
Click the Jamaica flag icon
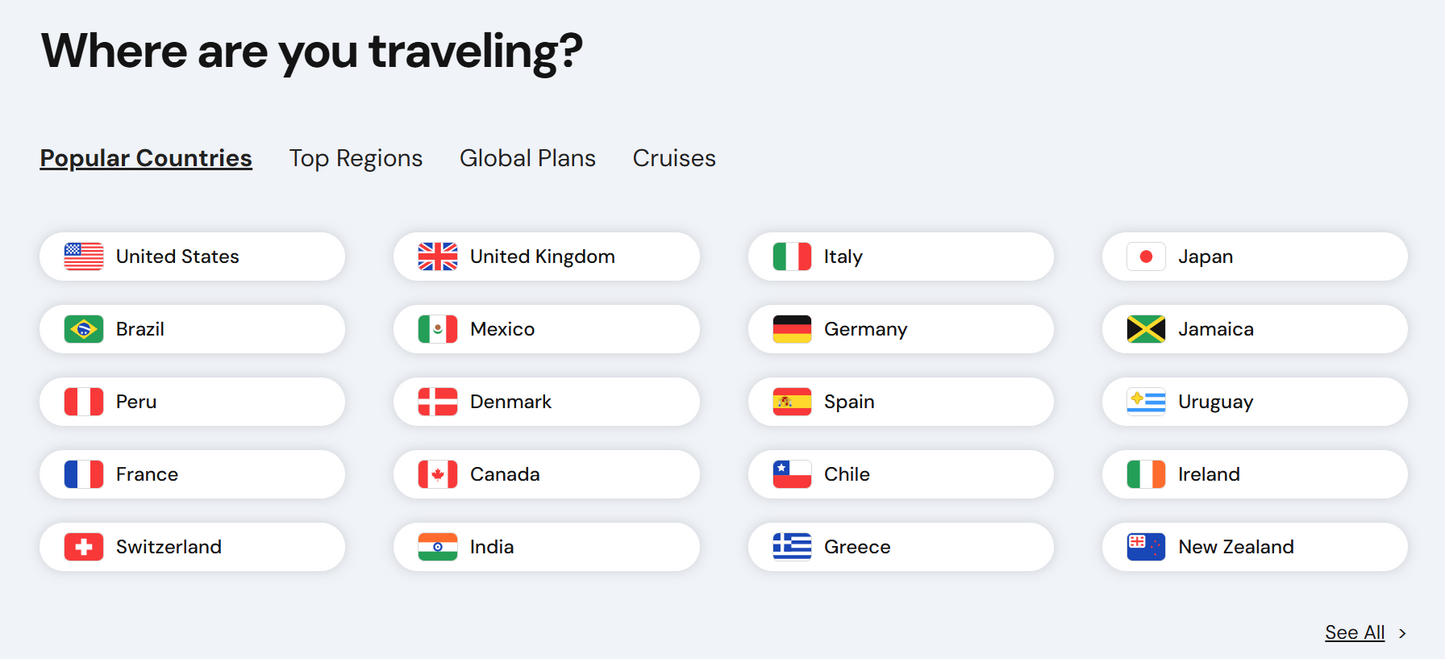point(1144,329)
